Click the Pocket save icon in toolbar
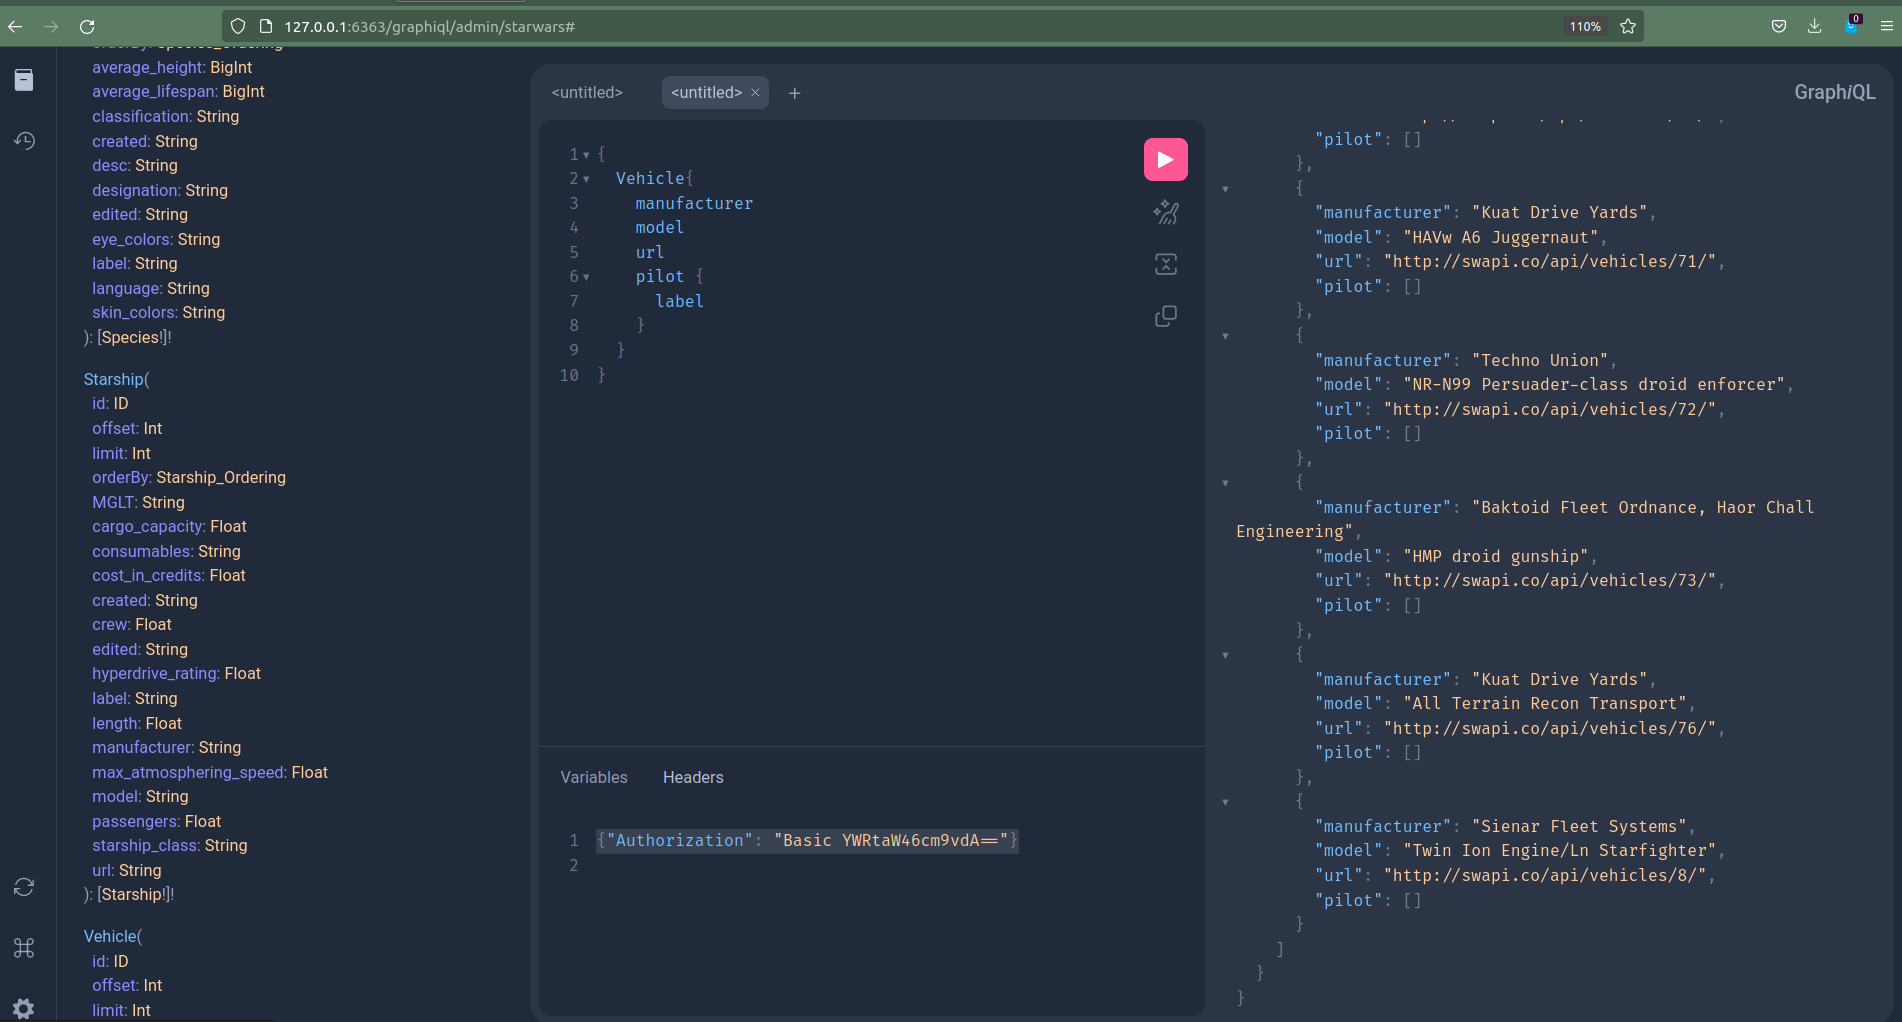The width and height of the screenshot is (1902, 1022). 1778,27
